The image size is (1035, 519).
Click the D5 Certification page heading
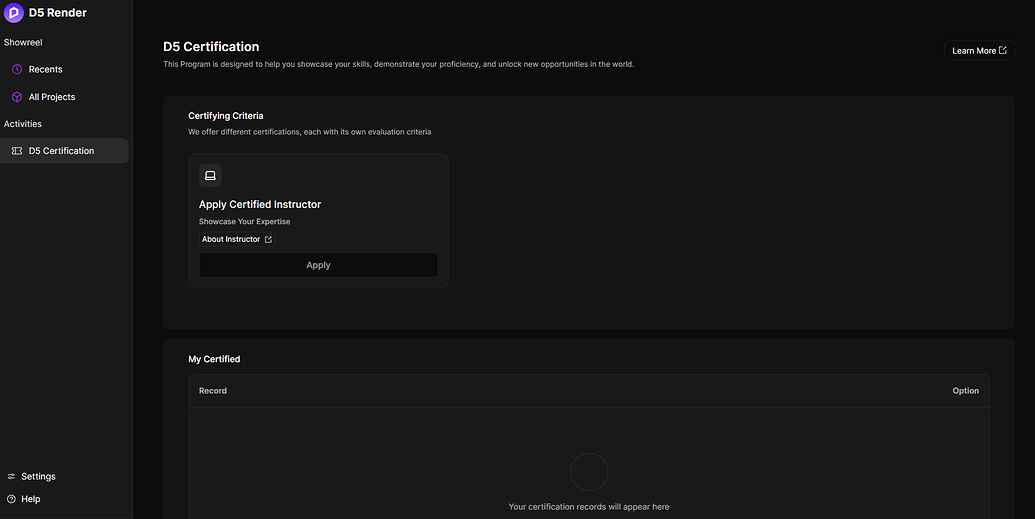point(211,47)
